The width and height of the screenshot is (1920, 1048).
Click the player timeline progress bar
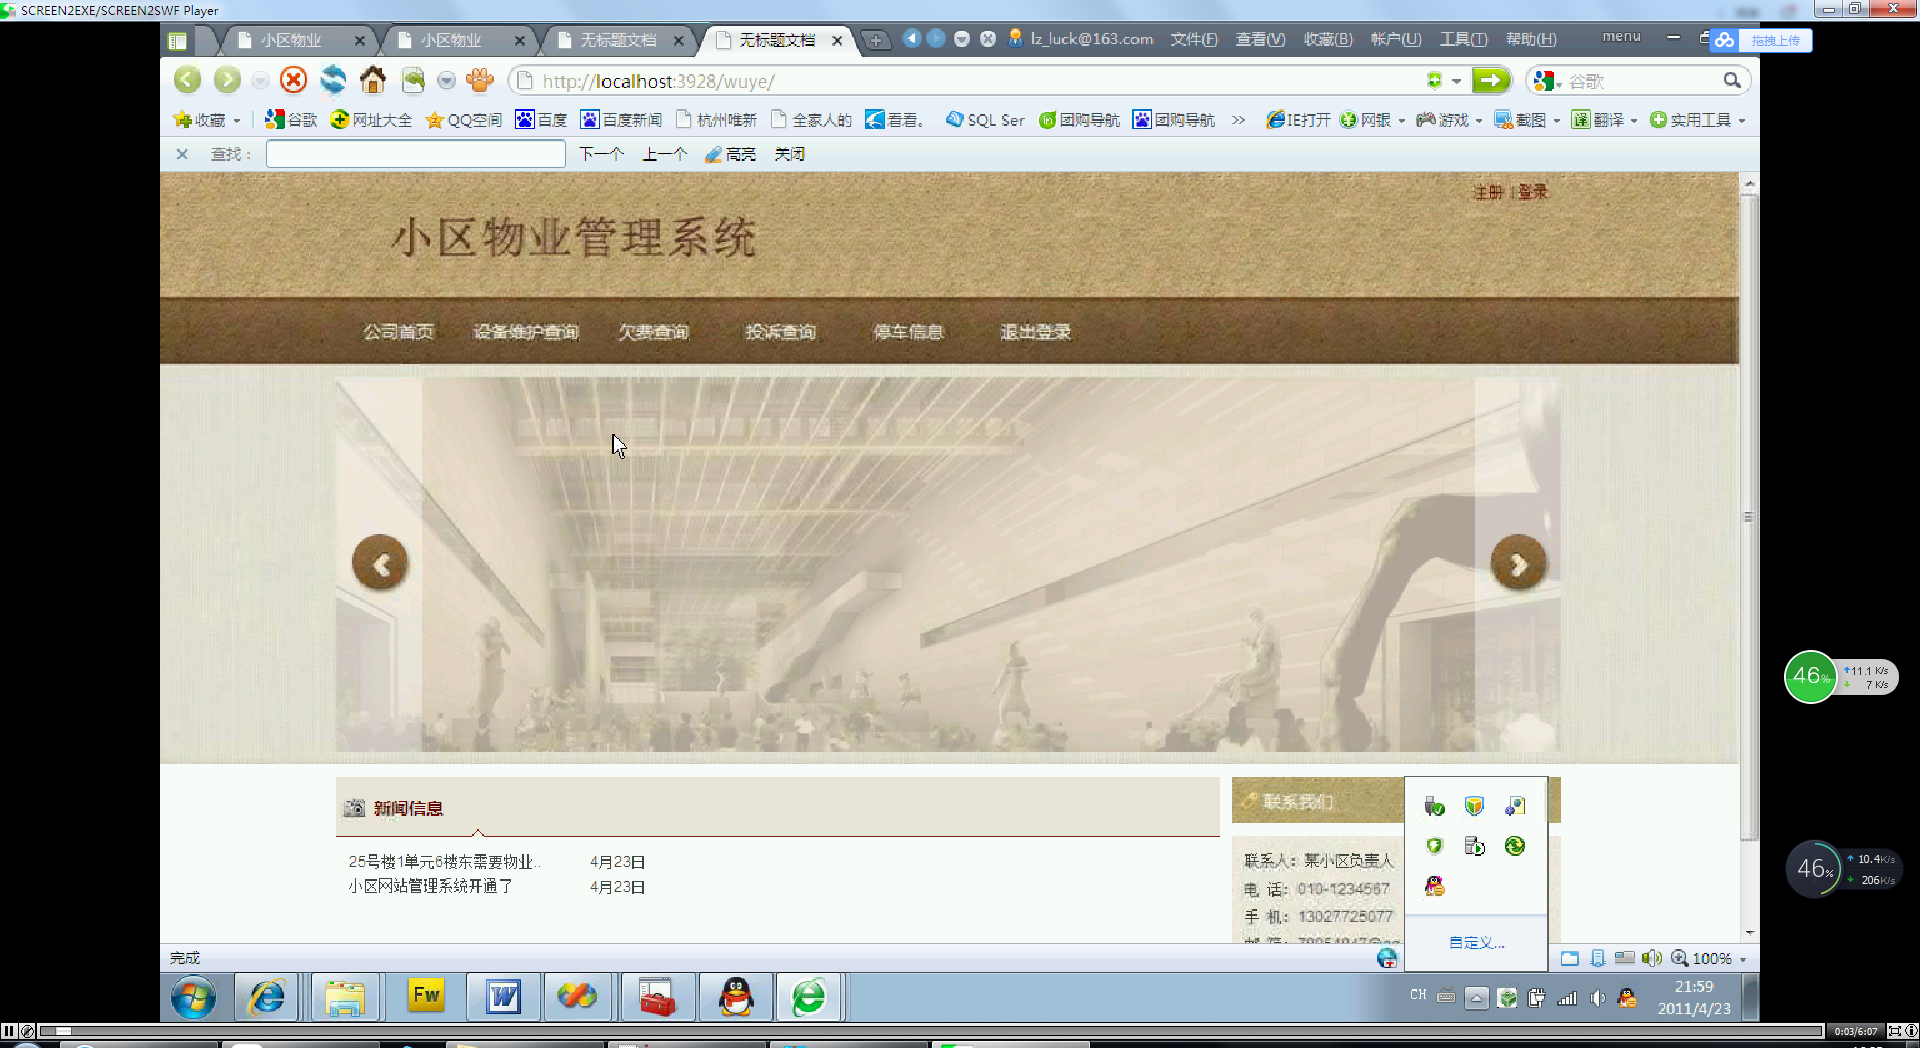pos(930,1031)
